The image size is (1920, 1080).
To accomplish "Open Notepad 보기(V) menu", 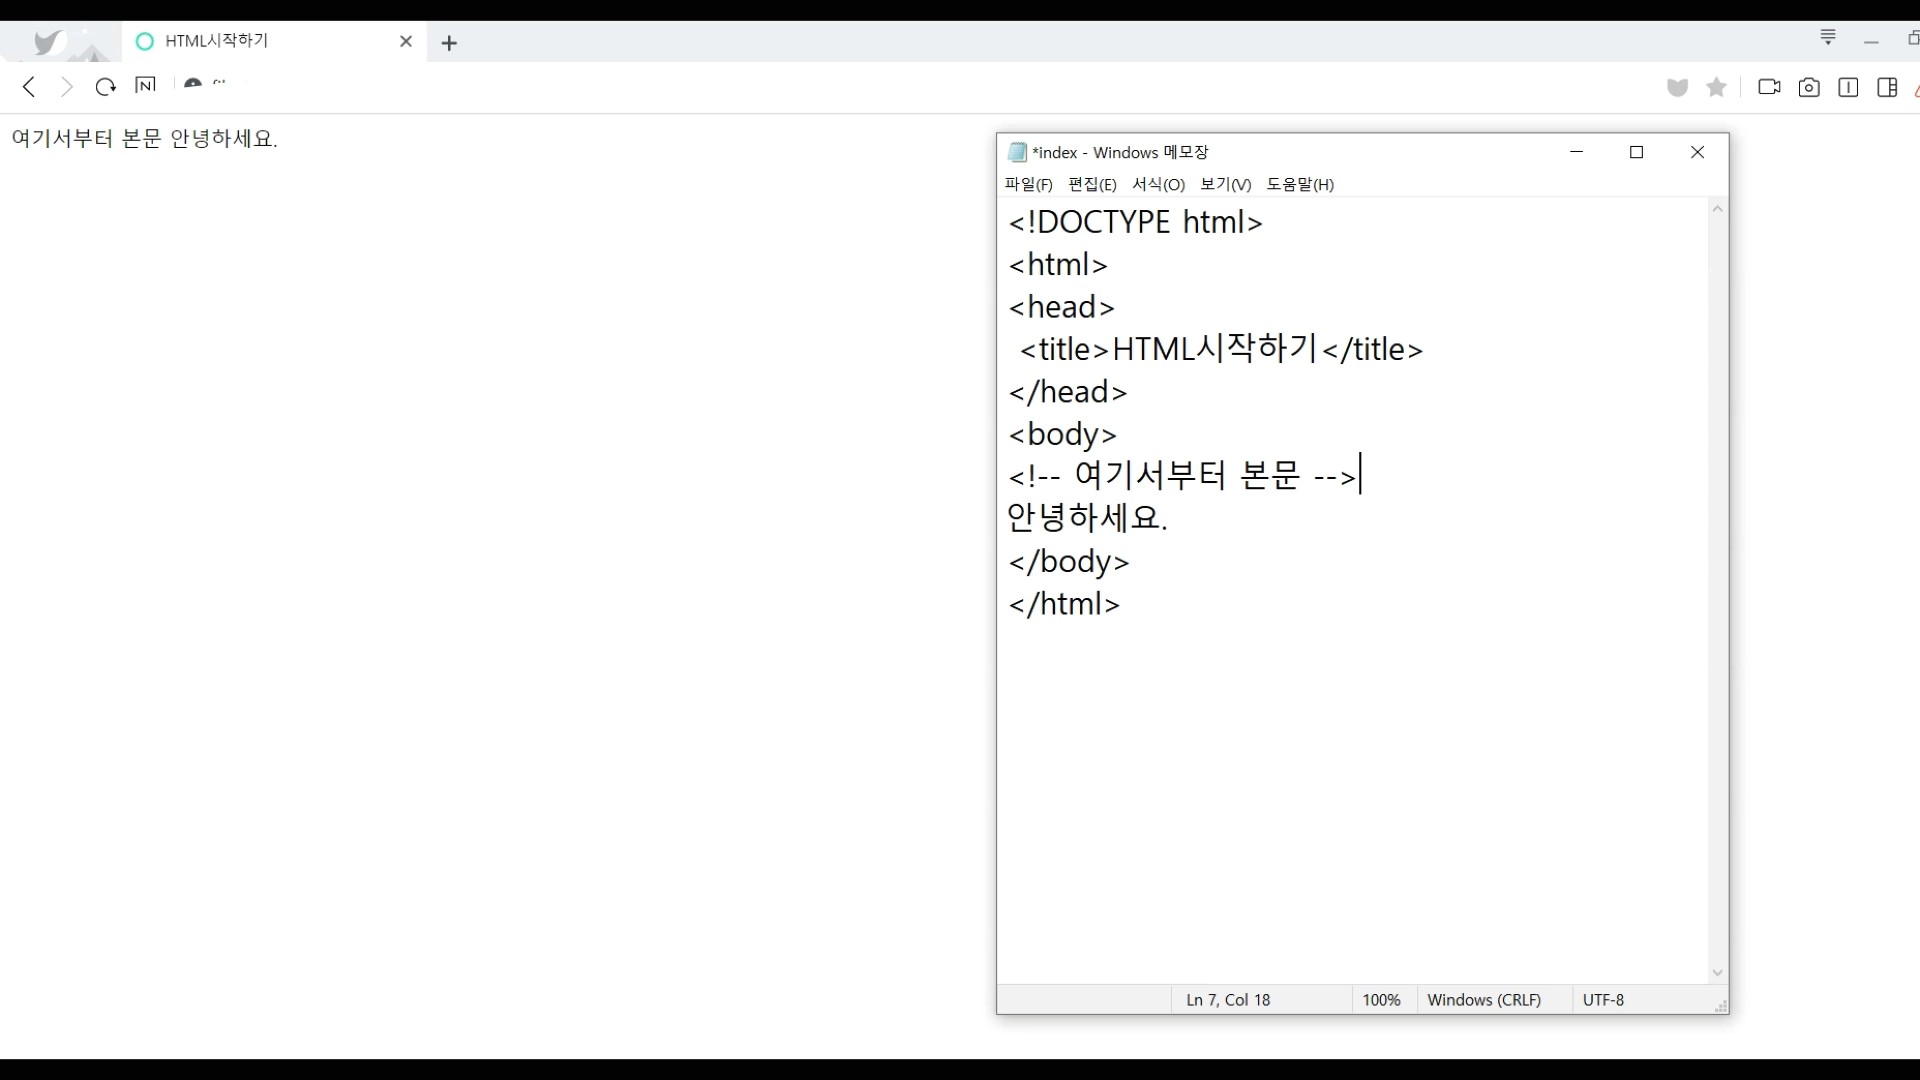I will (1225, 184).
